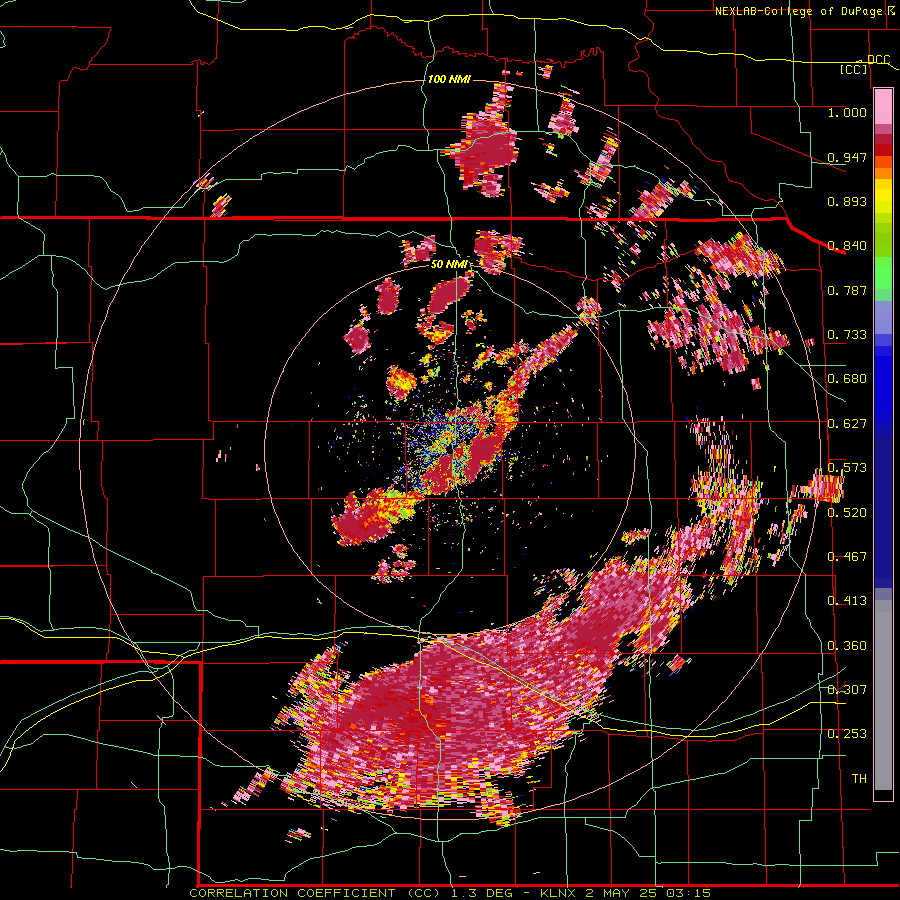Select the 0.573 legend value

click(x=847, y=468)
